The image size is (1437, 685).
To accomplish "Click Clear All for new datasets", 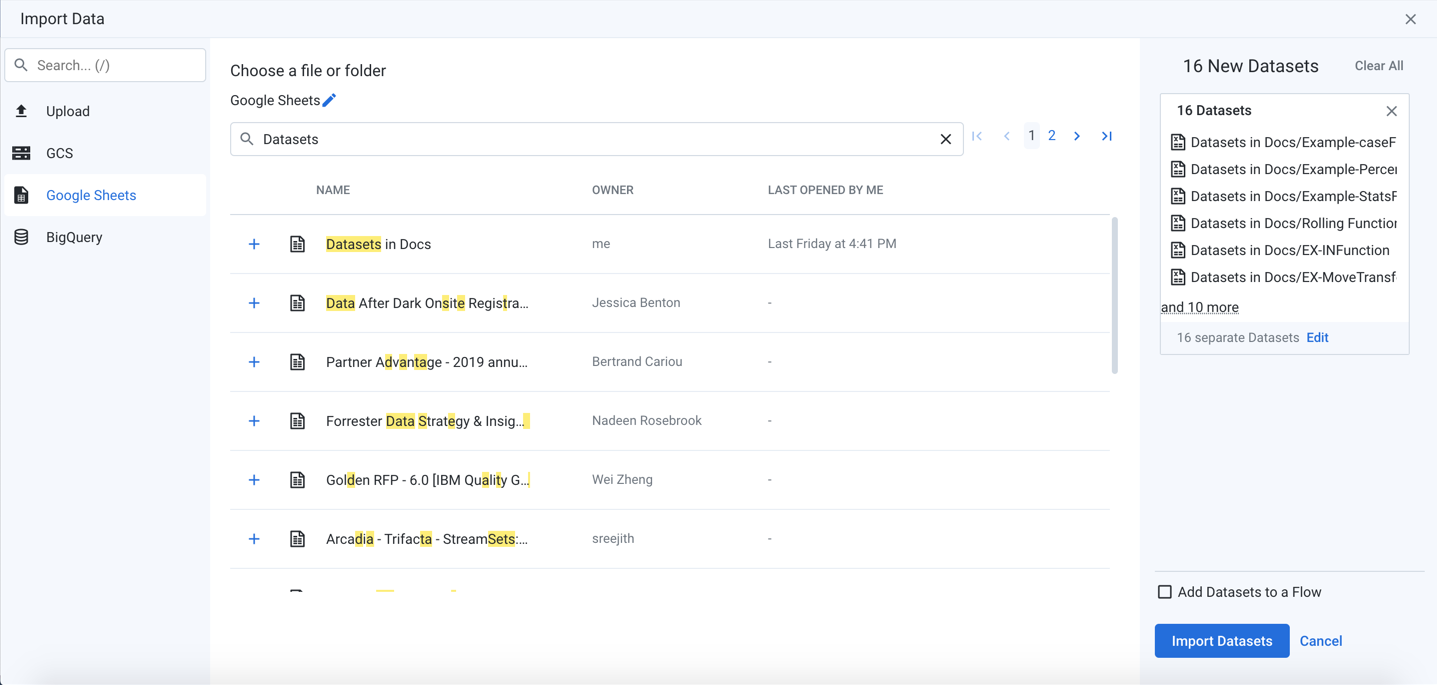I will click(1378, 66).
